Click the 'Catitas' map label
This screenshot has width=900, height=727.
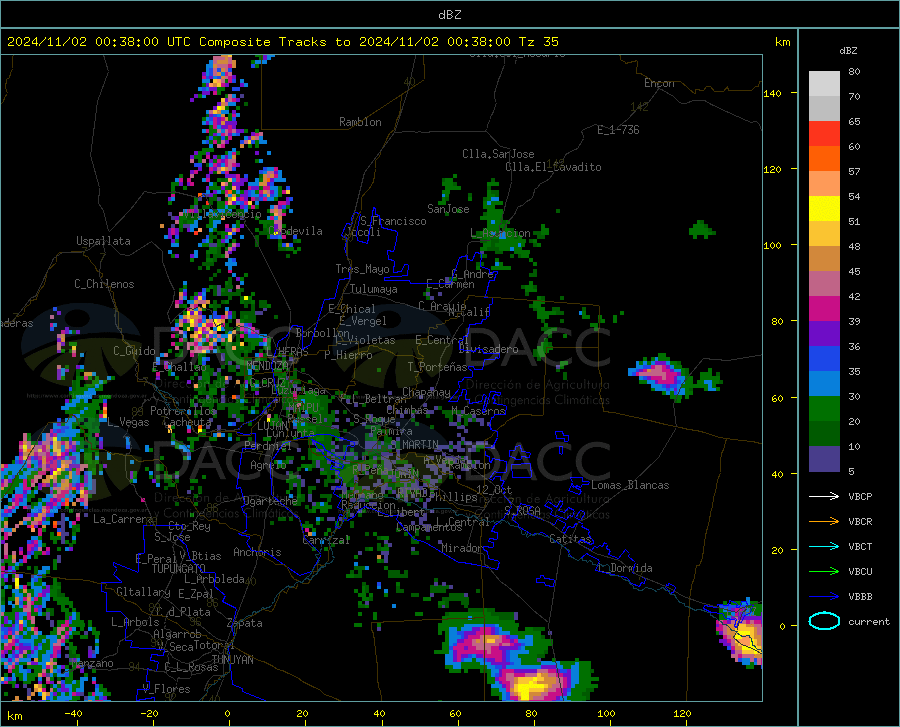click(x=571, y=539)
